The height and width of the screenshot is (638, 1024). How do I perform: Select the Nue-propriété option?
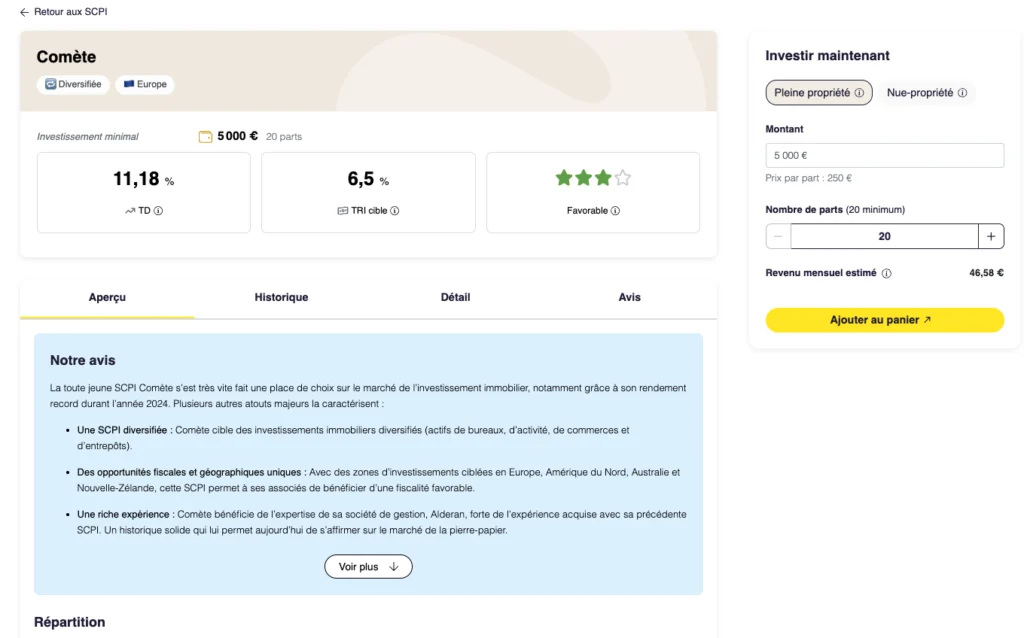point(922,92)
